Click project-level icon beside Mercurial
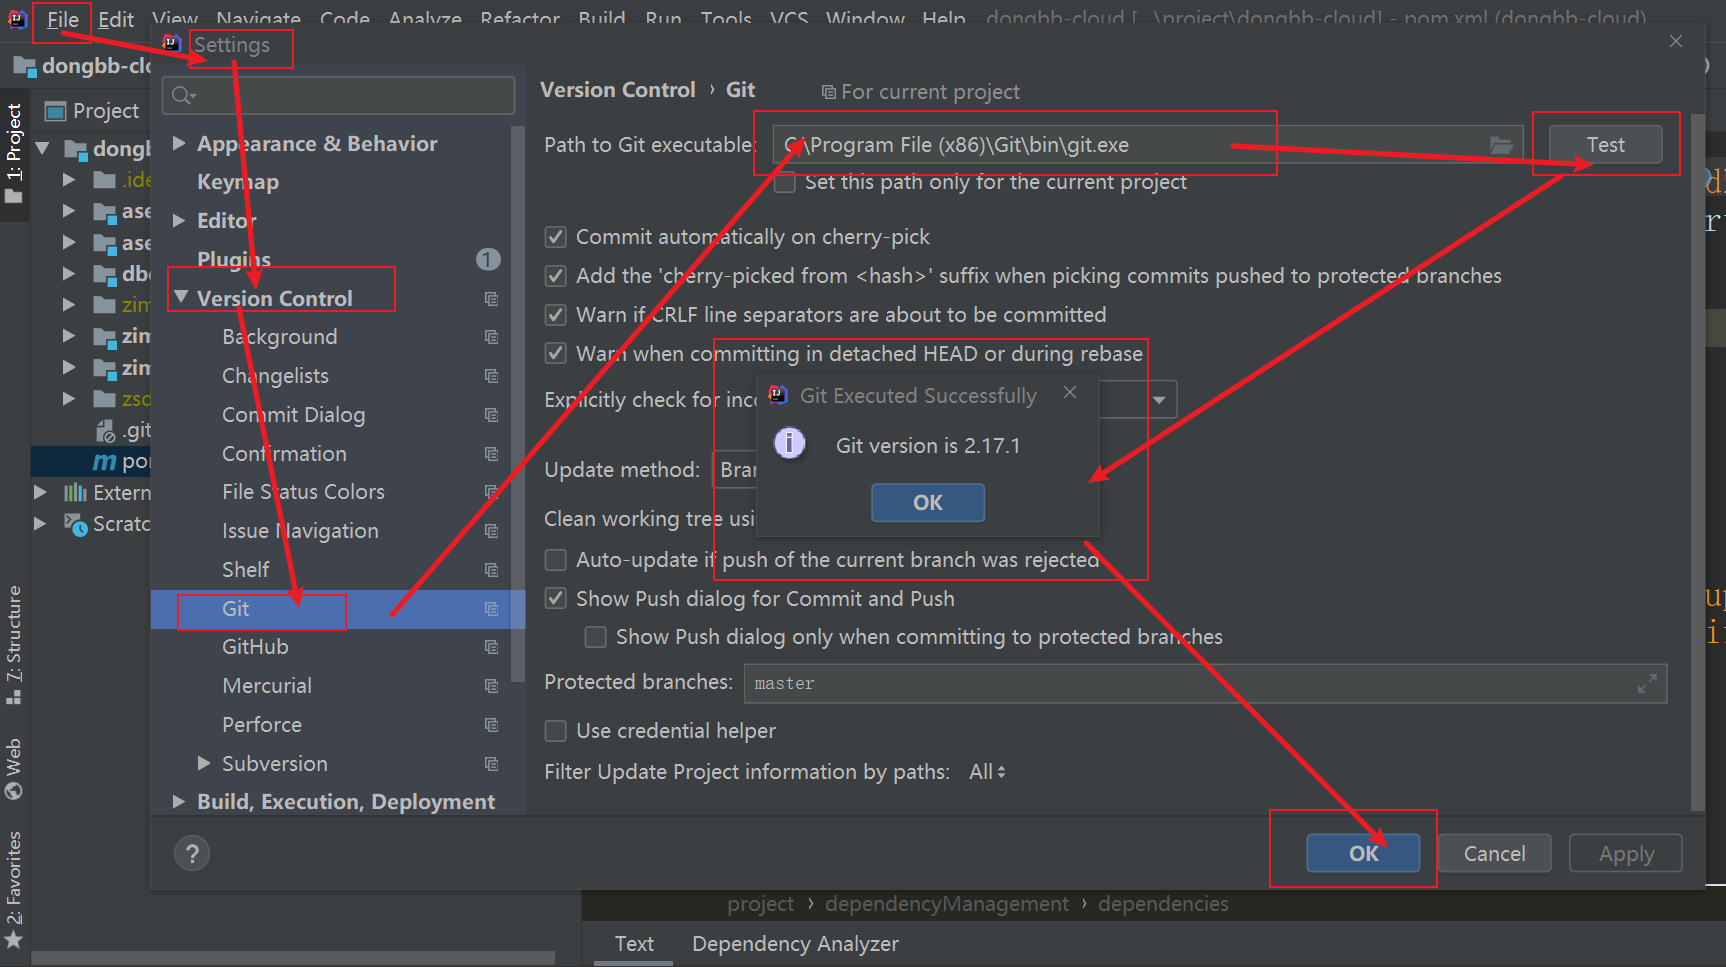 (491, 686)
